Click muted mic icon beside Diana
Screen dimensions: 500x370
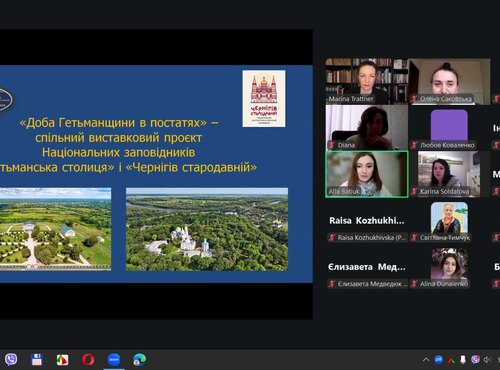coord(332,145)
